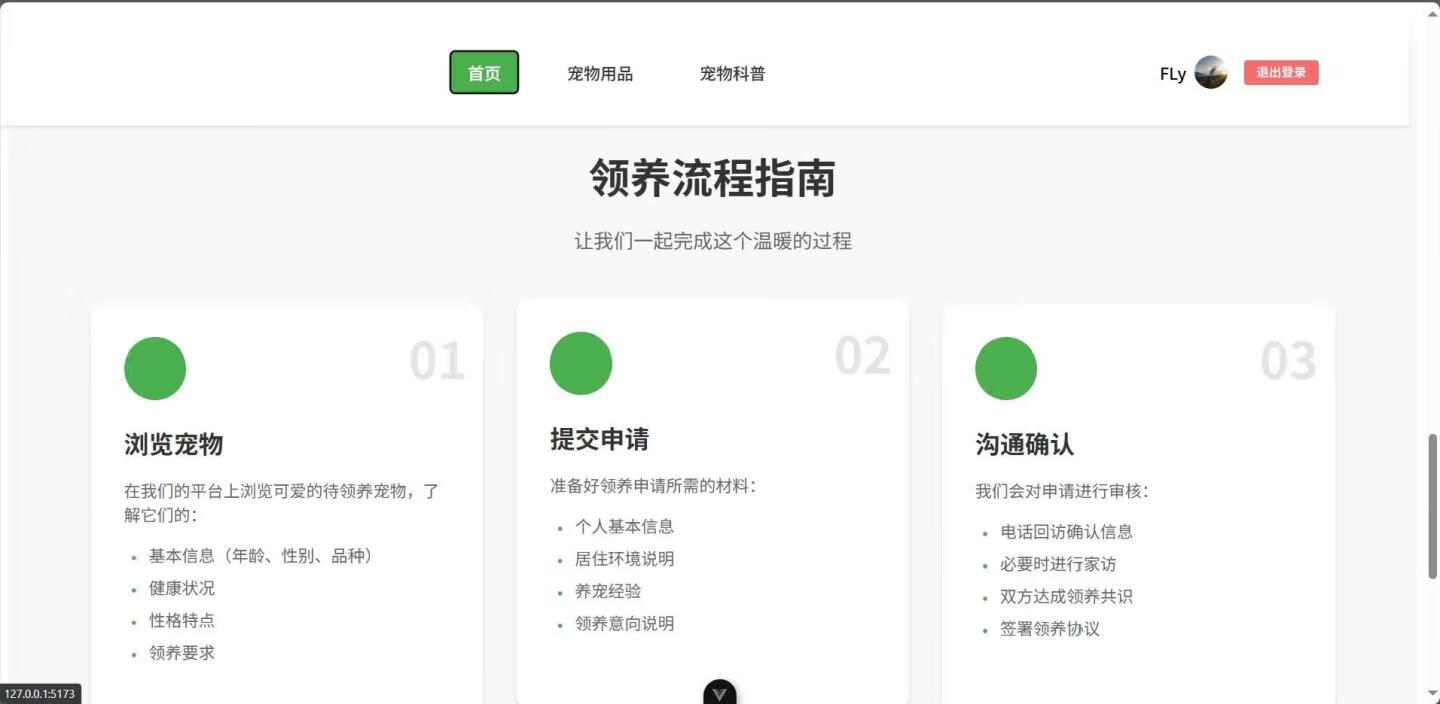Click the green circle icon above 提交申请

(x=580, y=363)
